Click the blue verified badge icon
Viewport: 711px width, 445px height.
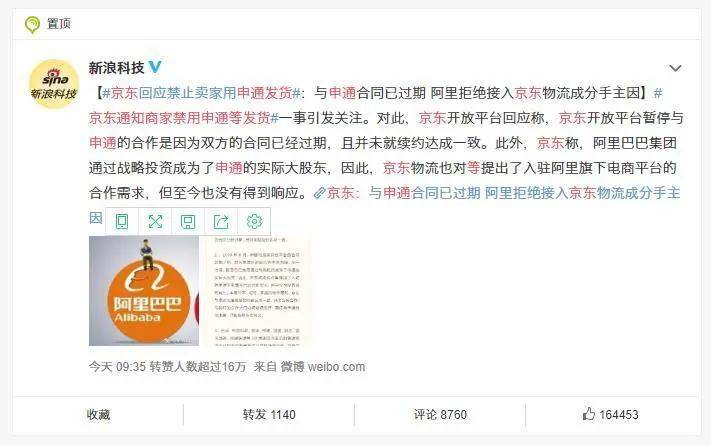(x=155, y=67)
